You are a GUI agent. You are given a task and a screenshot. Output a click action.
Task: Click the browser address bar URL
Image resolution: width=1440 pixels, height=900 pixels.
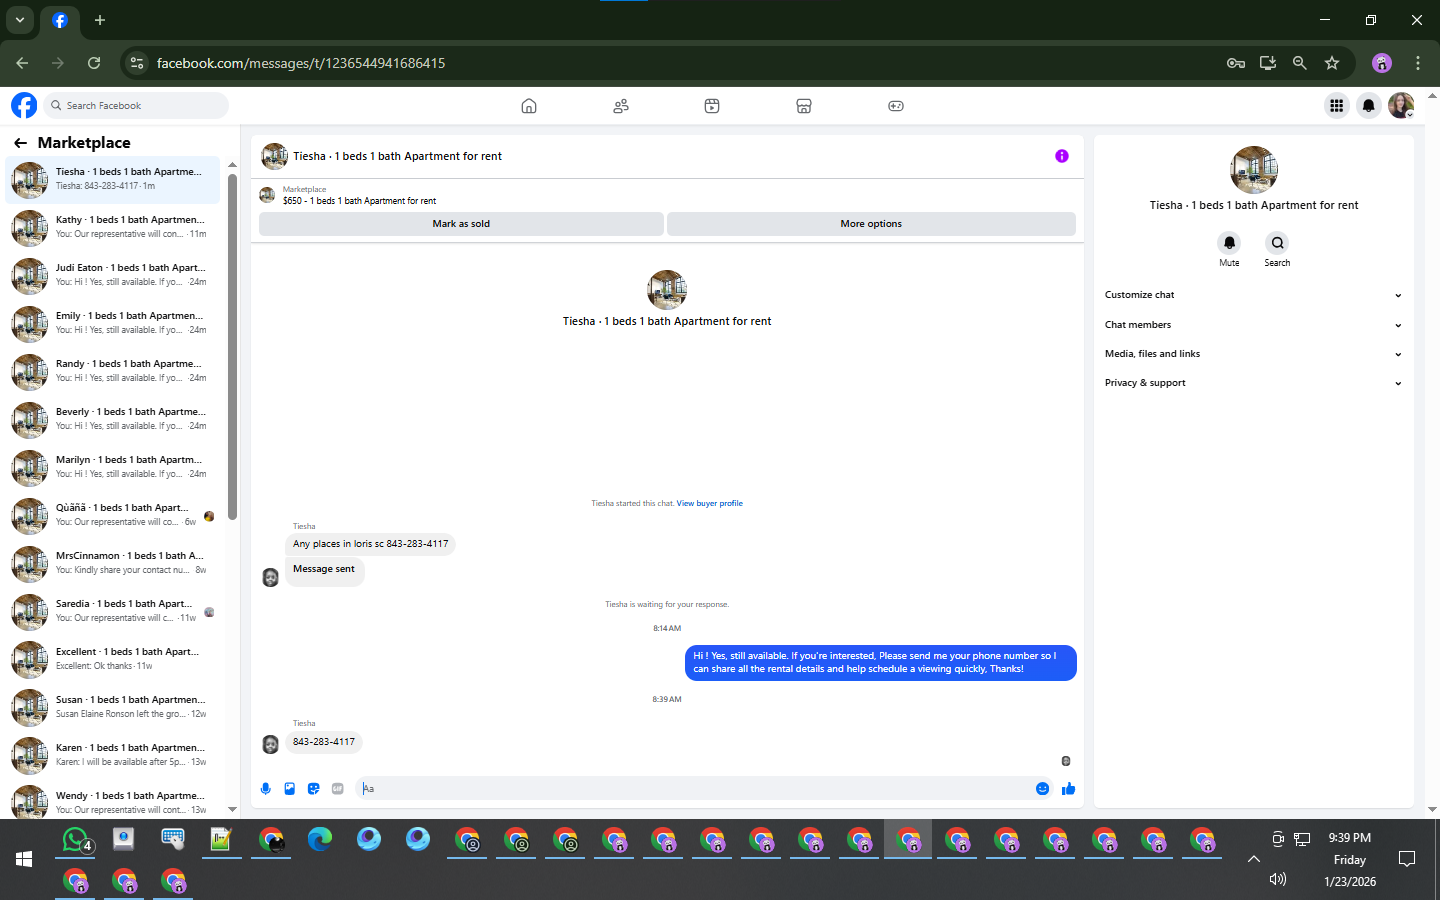[301, 63]
